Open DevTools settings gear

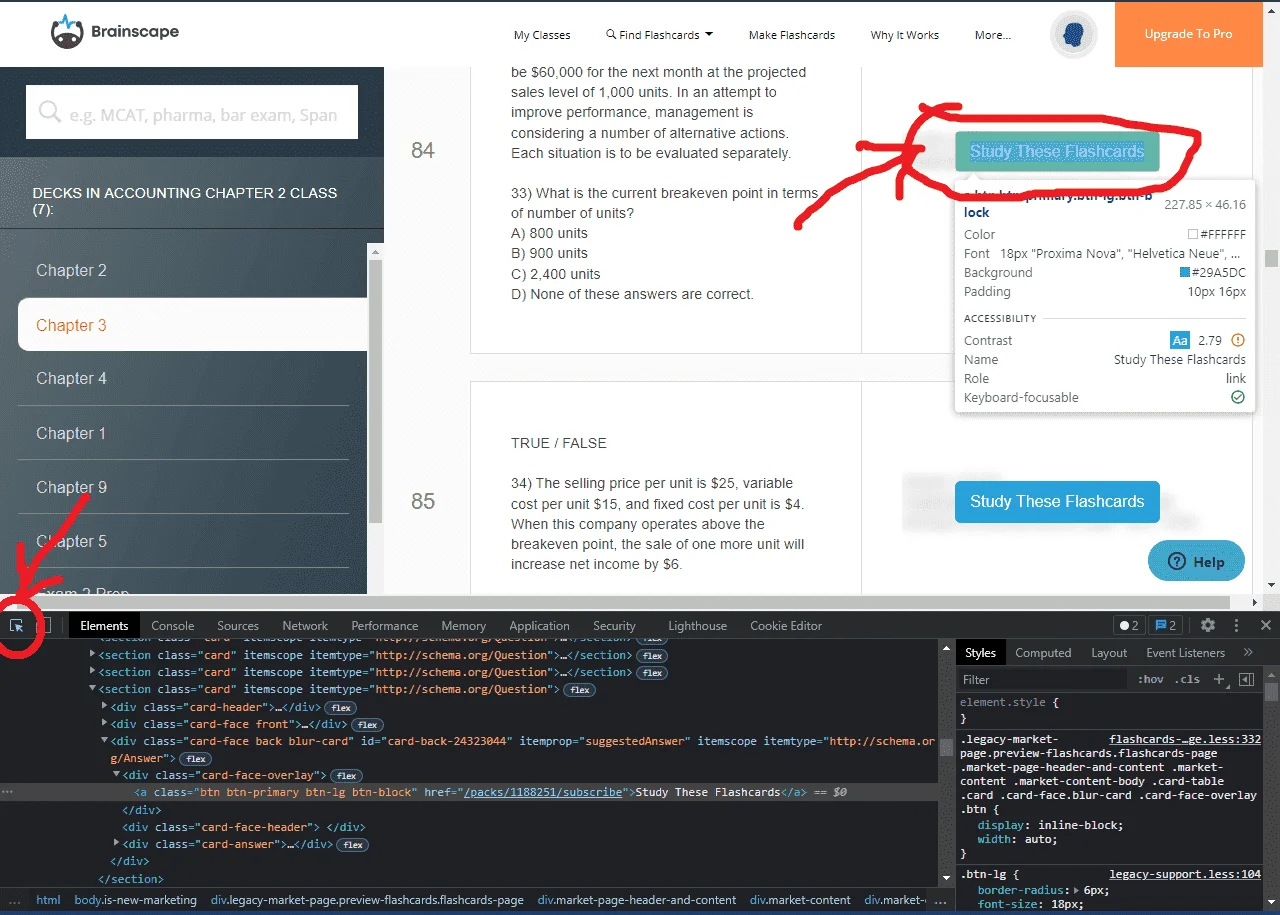[x=1208, y=625]
